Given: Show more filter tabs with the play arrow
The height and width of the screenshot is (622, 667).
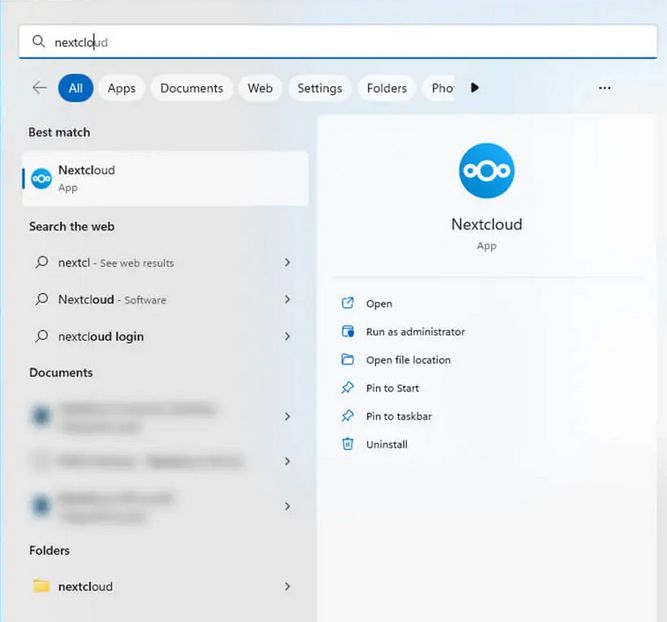Looking at the screenshot, I should 475,88.
